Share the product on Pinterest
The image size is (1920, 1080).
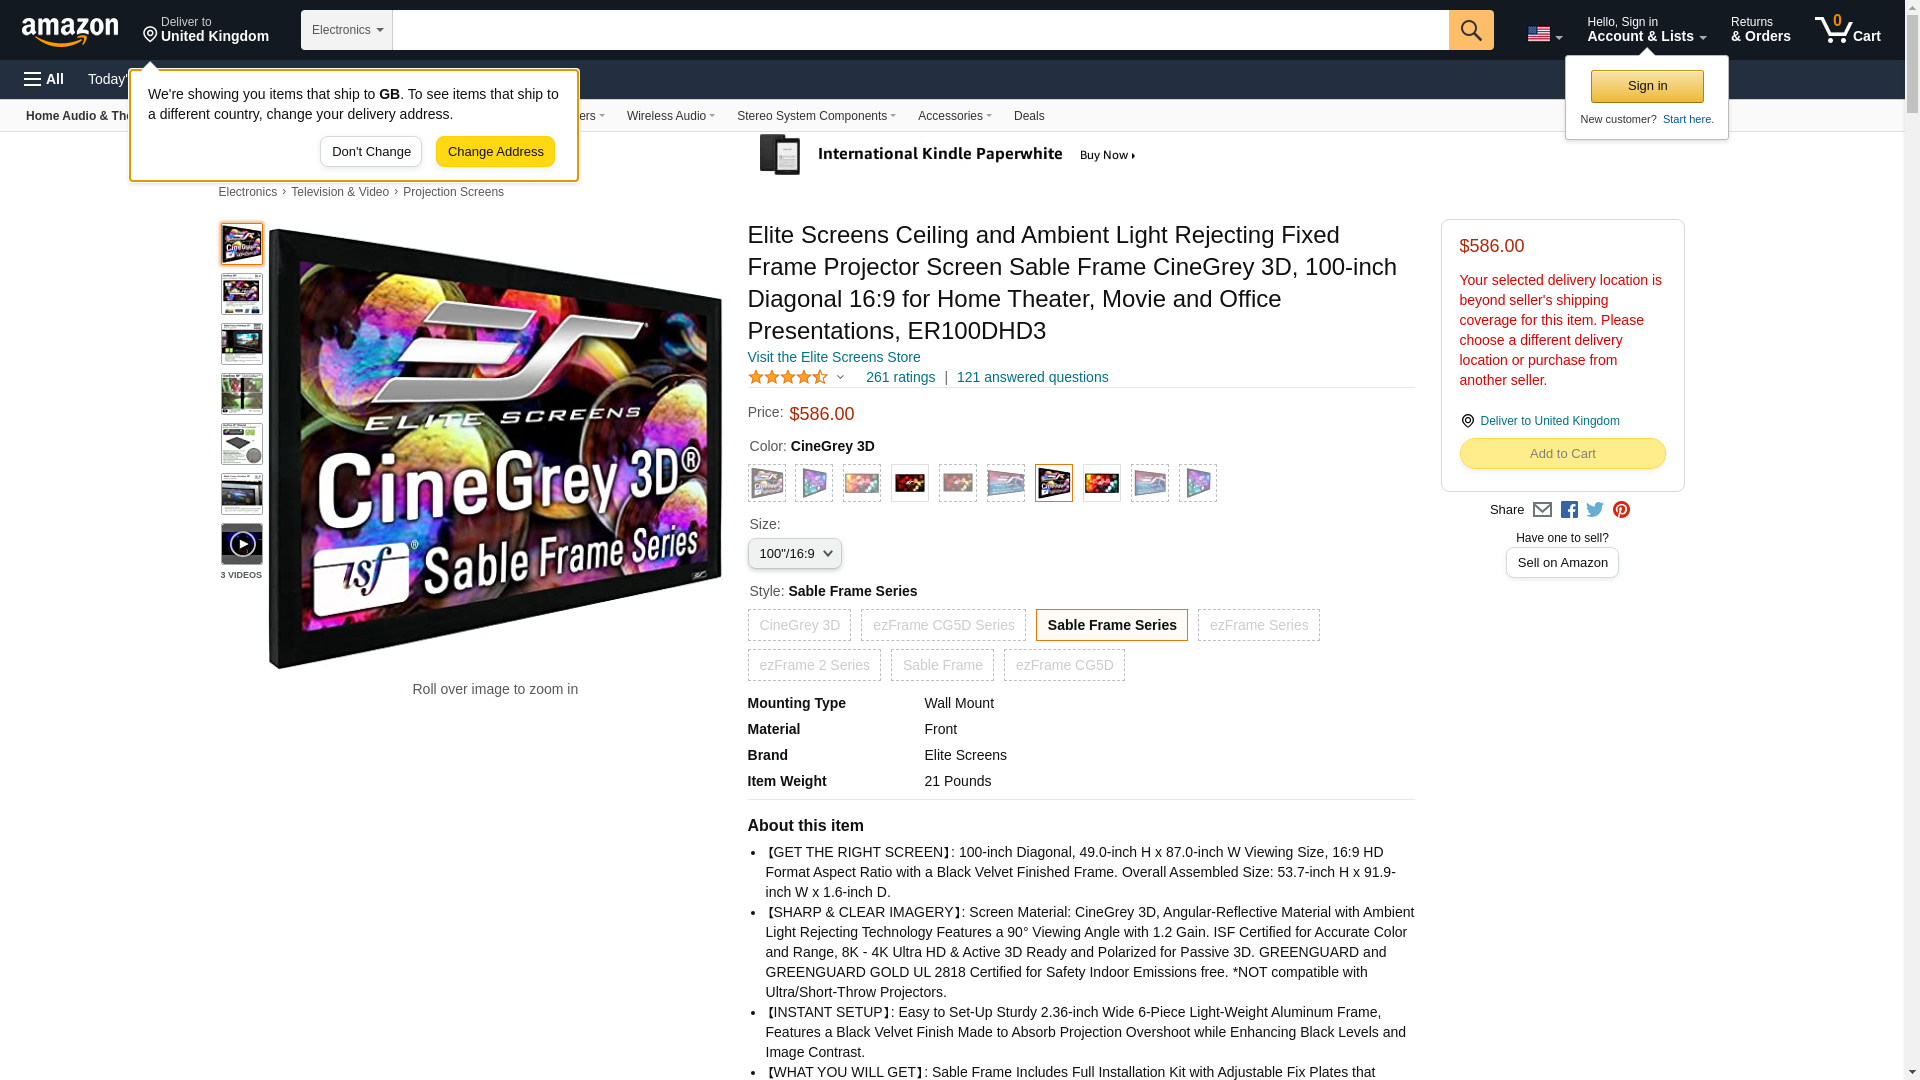(x=1621, y=510)
